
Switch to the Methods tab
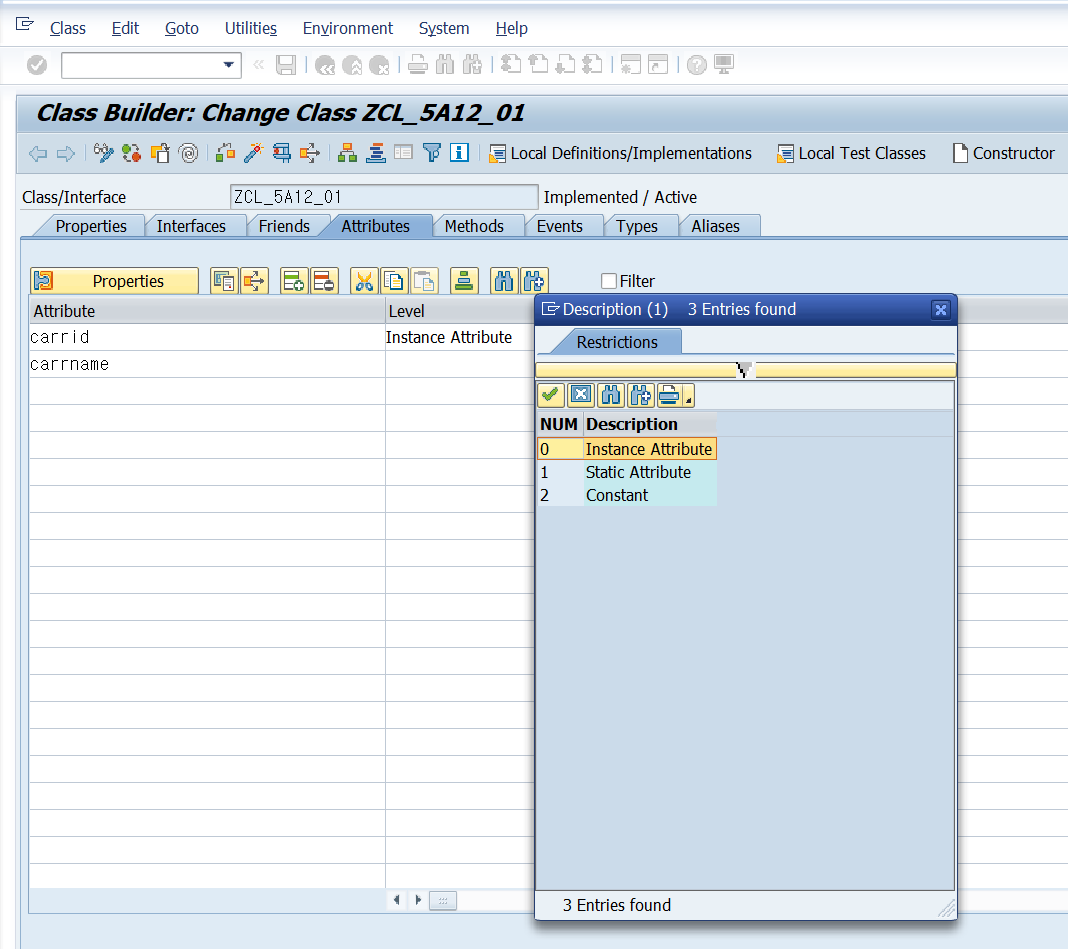coord(474,226)
